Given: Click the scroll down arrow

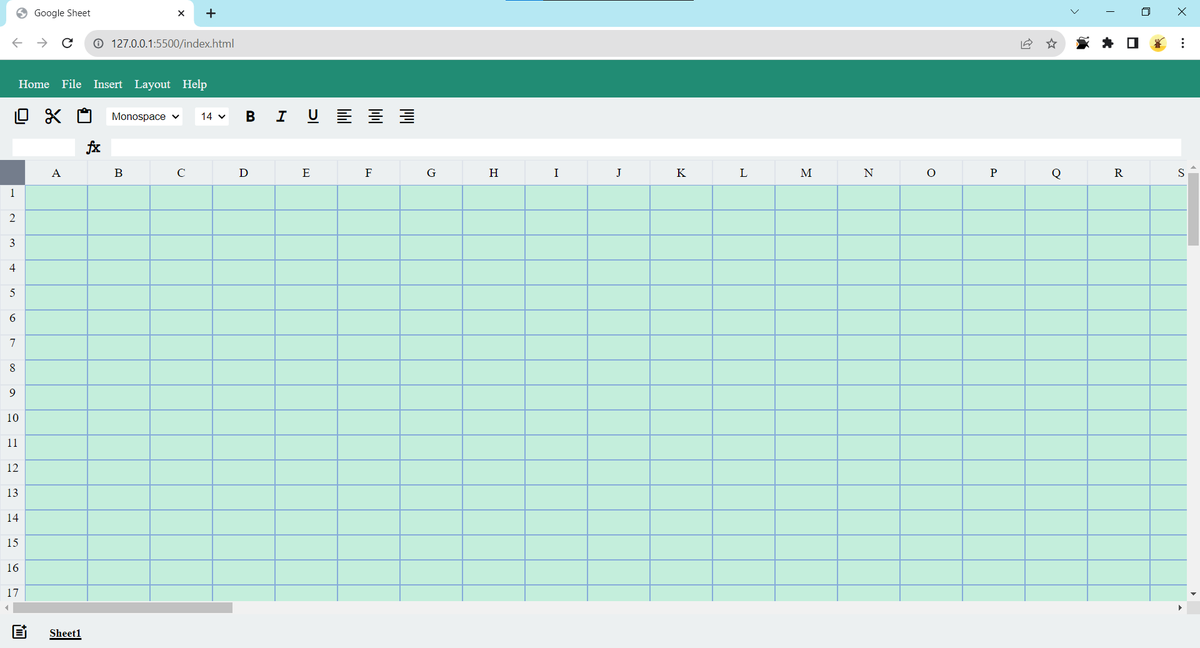Looking at the screenshot, I should [1192, 594].
